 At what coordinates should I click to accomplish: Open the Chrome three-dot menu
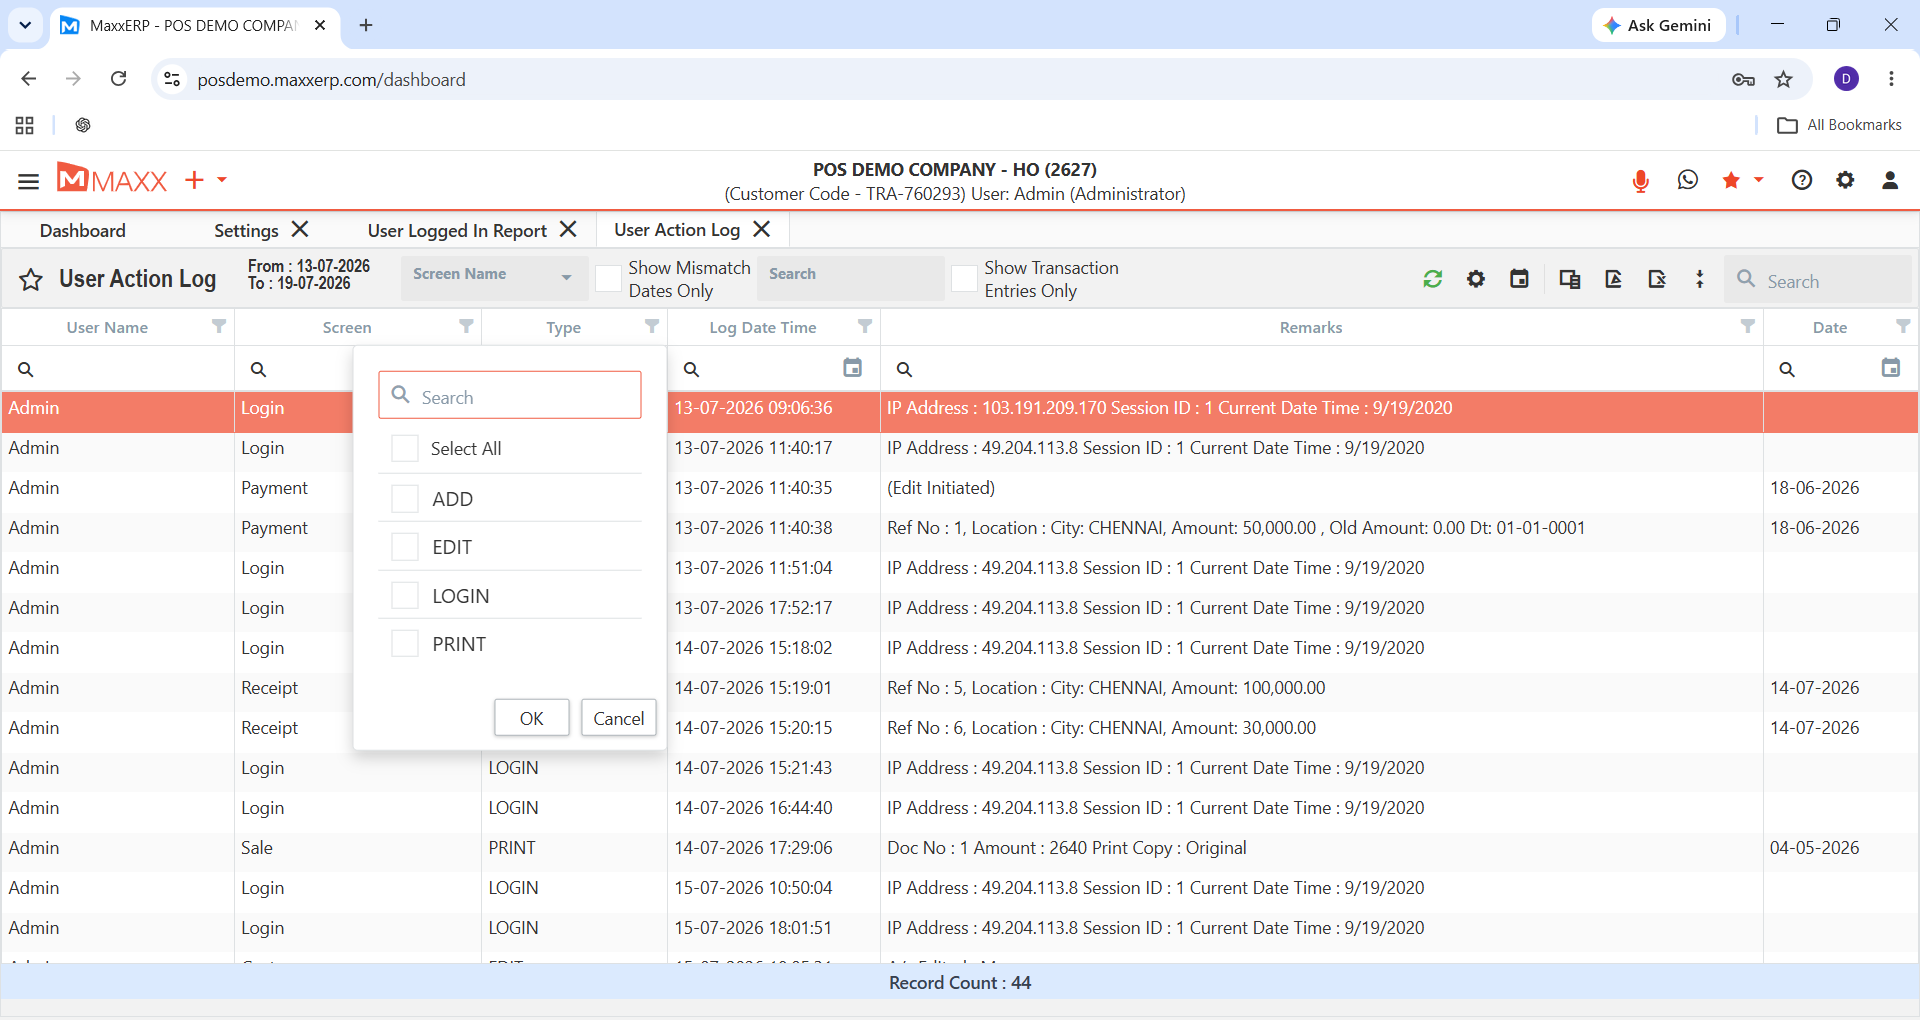click(1891, 79)
